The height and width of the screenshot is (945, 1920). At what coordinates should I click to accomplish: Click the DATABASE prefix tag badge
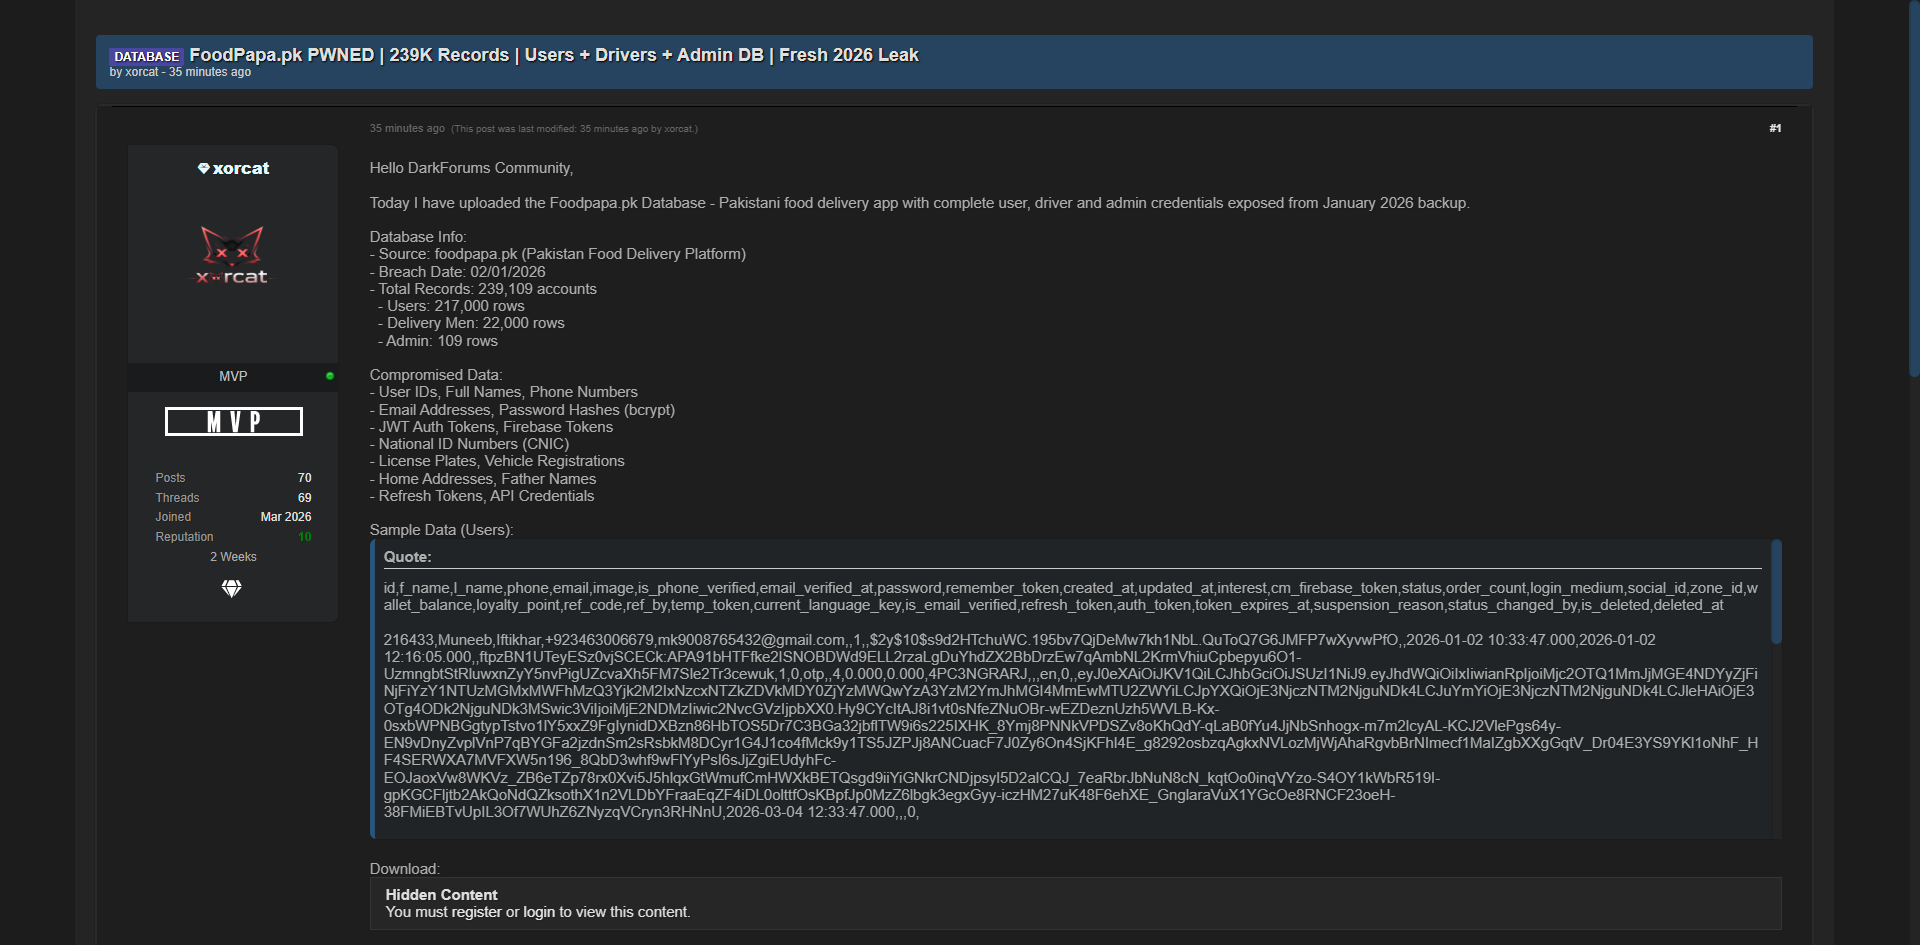point(146,56)
